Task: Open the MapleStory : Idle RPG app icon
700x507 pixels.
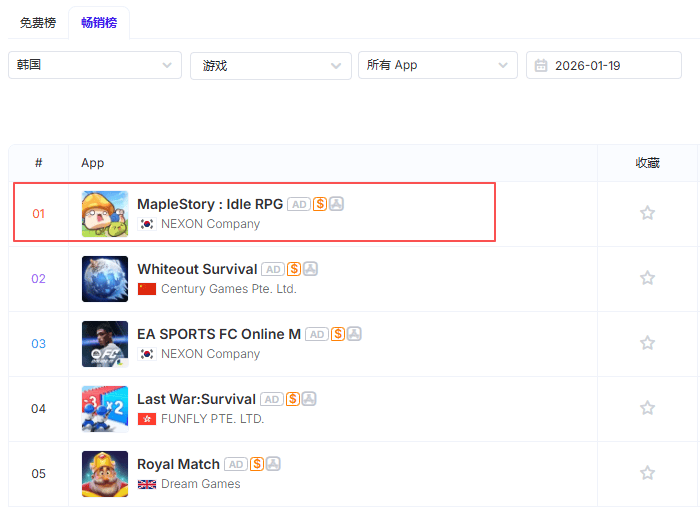Action: pos(105,213)
